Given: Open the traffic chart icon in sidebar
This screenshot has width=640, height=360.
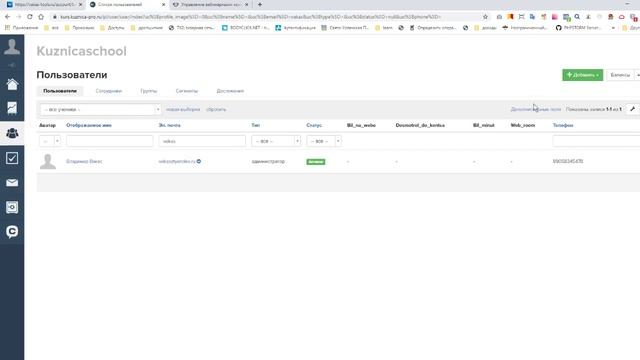Looking at the screenshot, I should coord(12,108).
